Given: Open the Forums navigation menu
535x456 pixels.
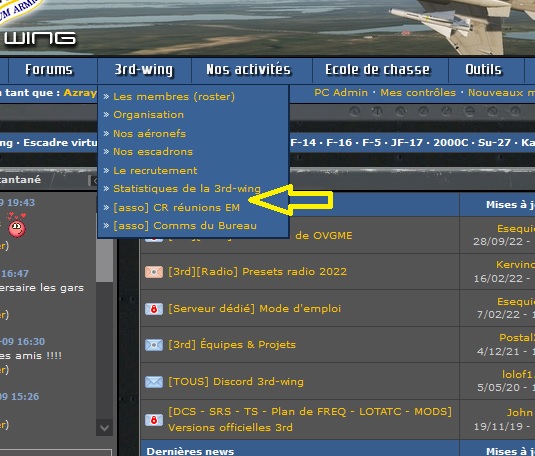Looking at the screenshot, I should [49, 70].
